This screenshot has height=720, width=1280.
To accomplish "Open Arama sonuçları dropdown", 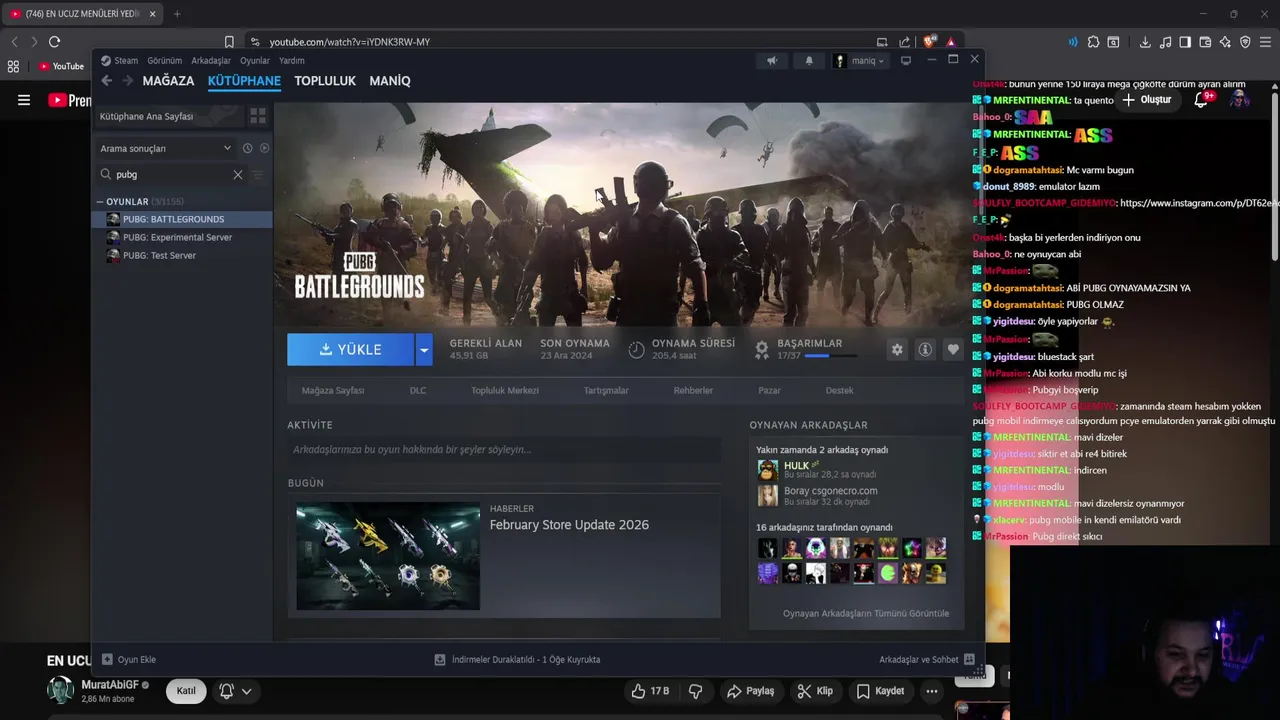I will (165, 148).
